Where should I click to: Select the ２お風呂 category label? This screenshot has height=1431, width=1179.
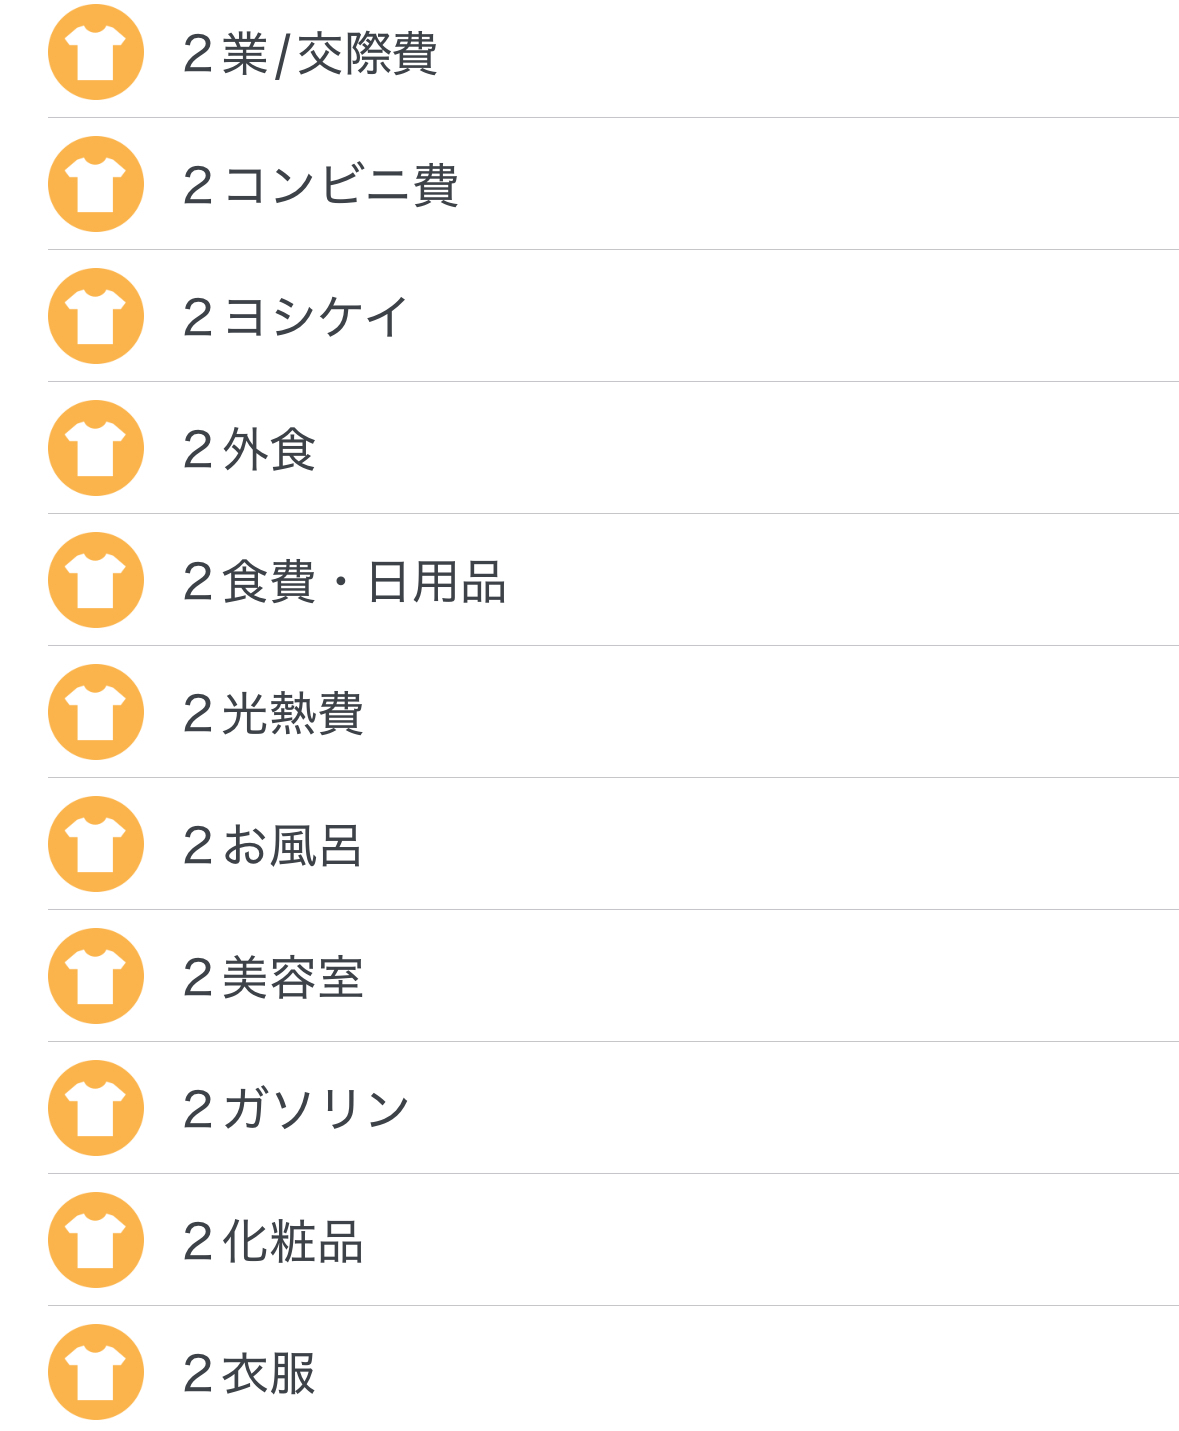click(272, 846)
